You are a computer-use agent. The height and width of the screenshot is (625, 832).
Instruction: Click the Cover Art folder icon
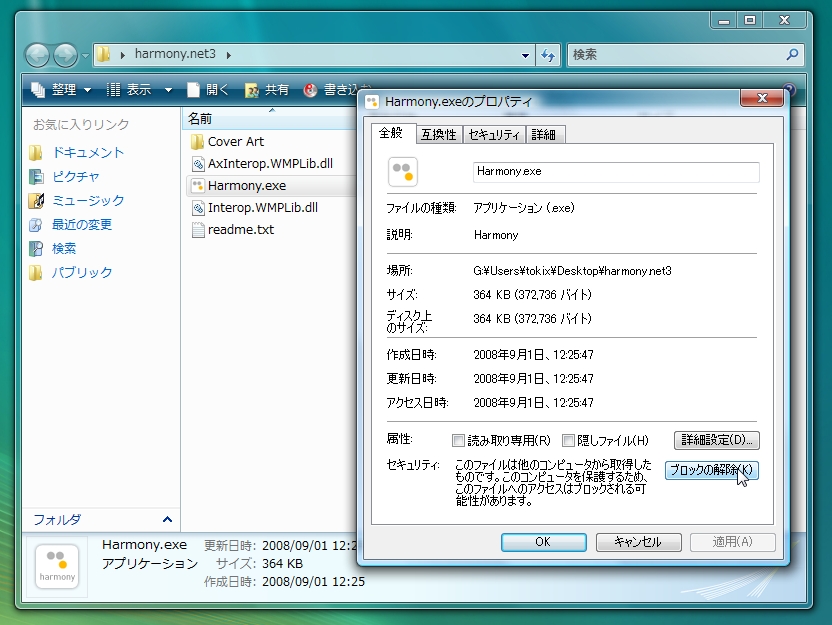pyautogui.click(x=197, y=142)
